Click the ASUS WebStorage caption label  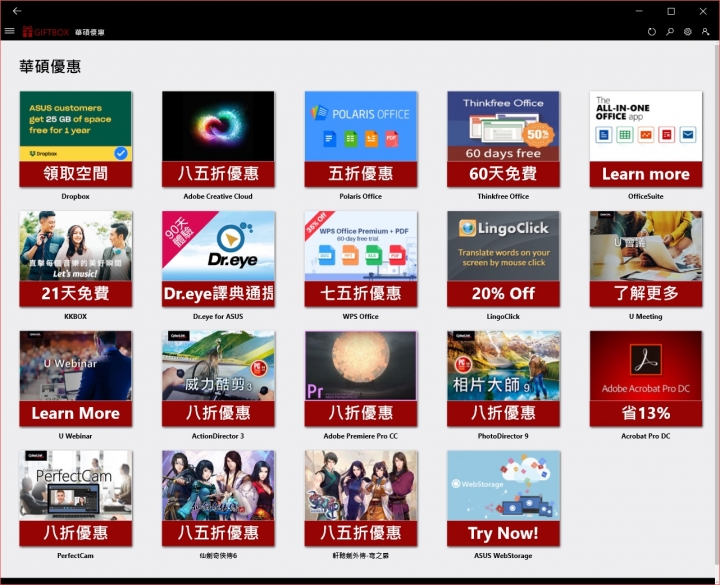(x=503, y=556)
